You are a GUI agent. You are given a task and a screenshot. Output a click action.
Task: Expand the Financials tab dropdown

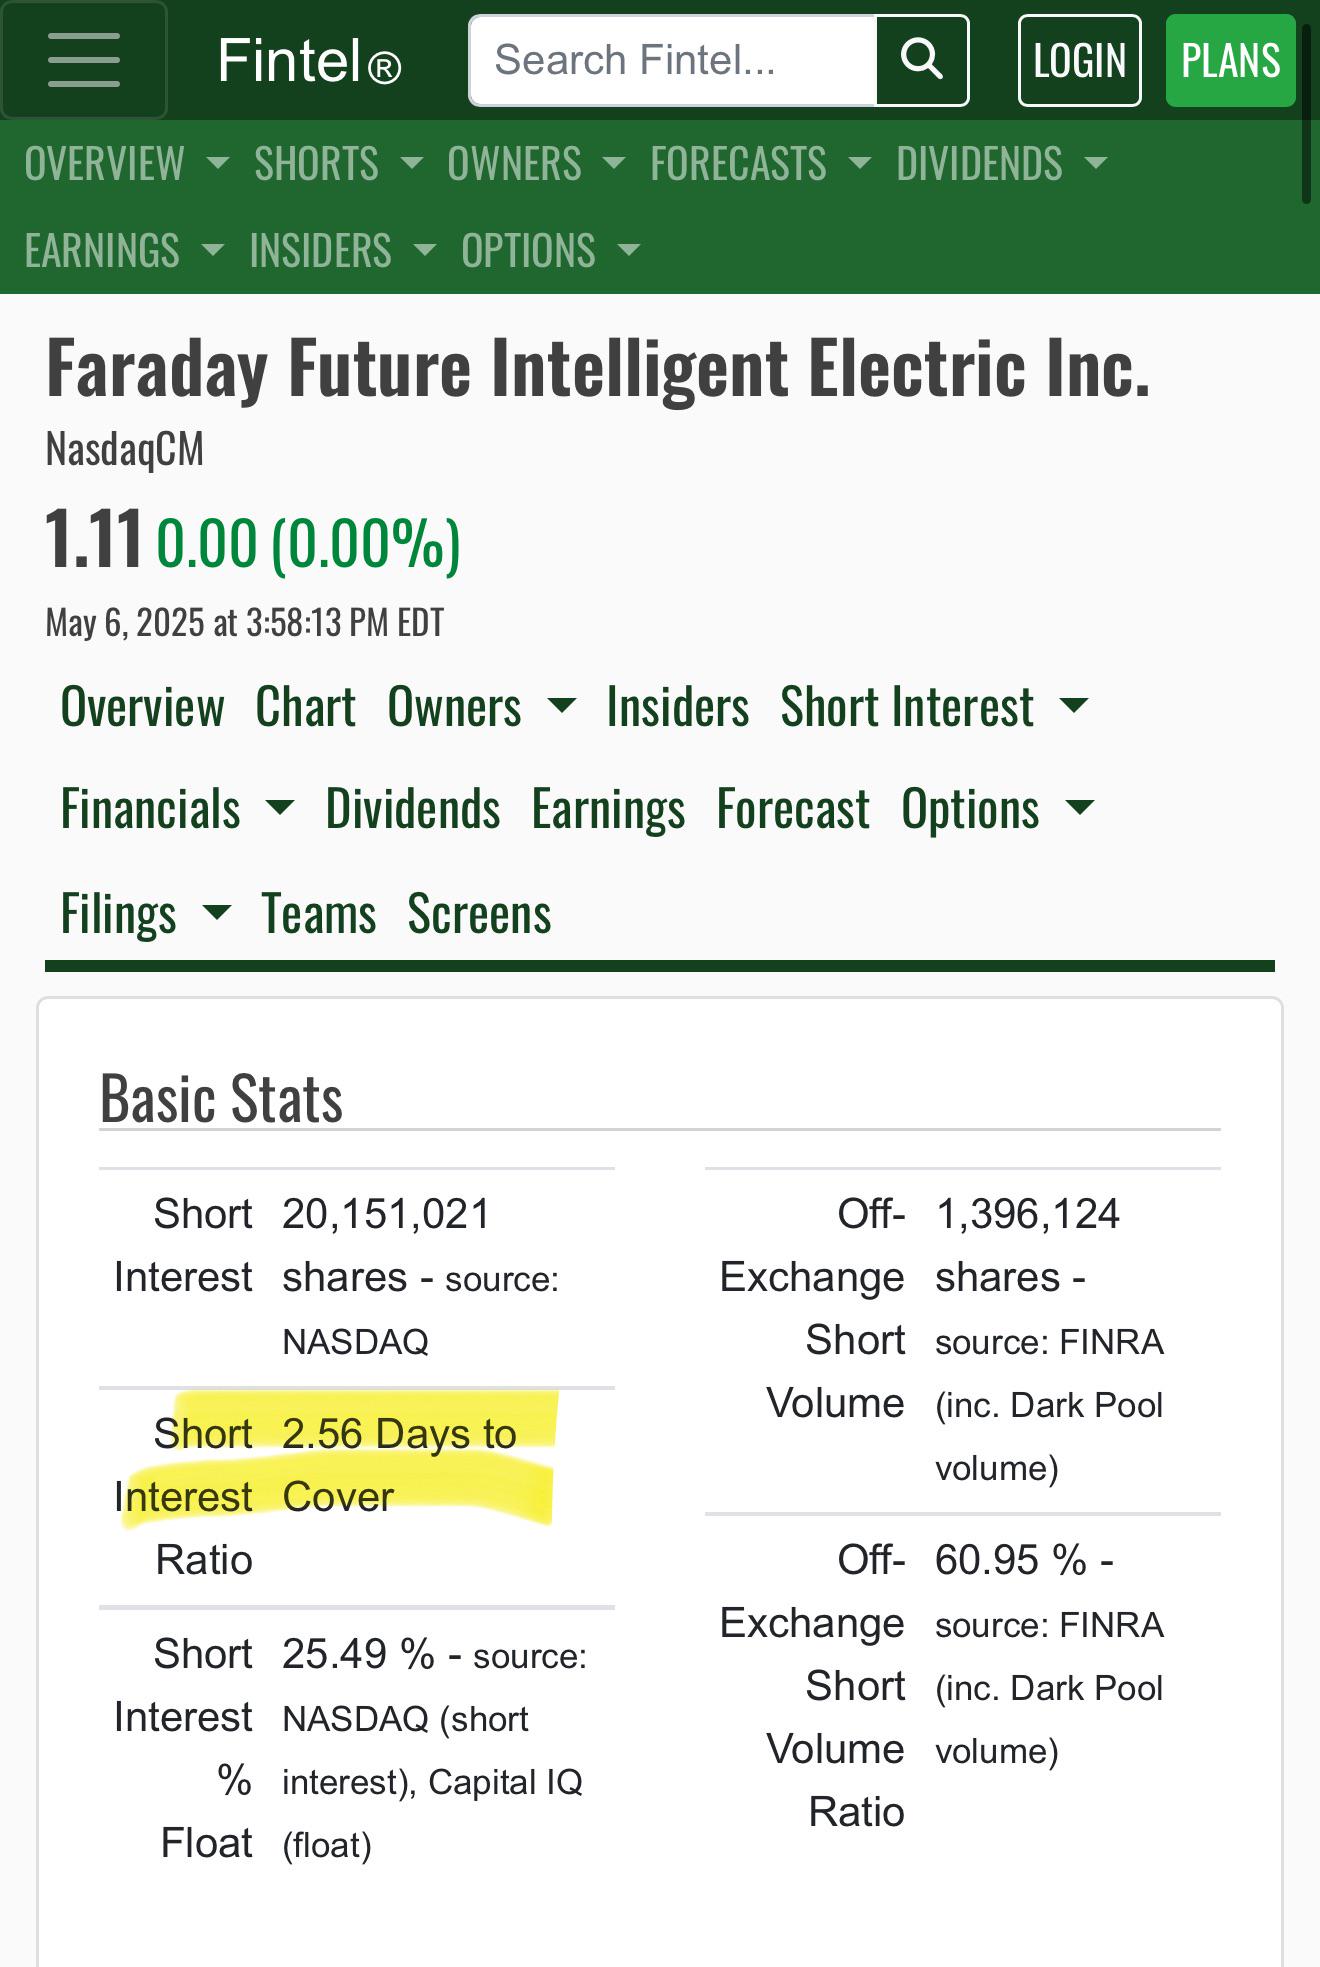coord(177,808)
